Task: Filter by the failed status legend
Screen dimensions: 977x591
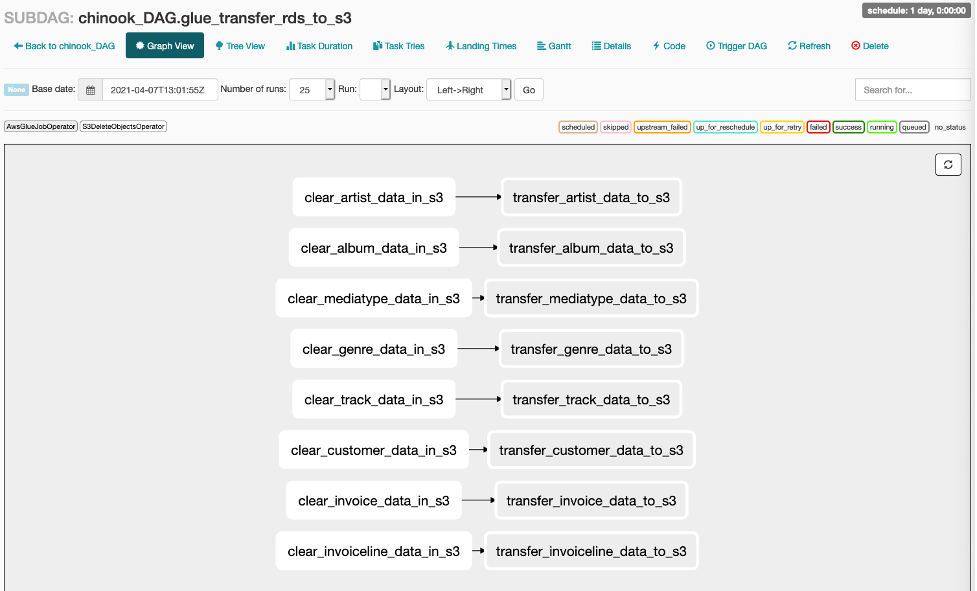Action: tap(818, 128)
